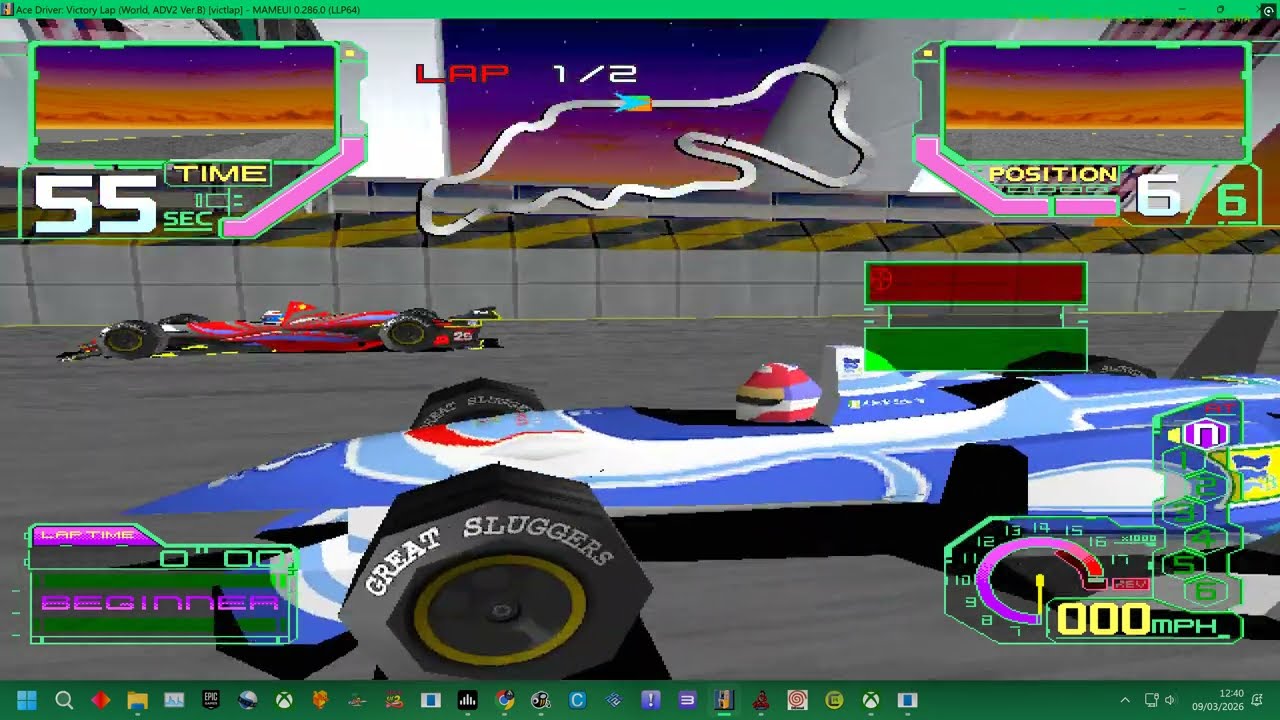The width and height of the screenshot is (1280, 720).
Task: Launch the airplane game taskbar icon
Action: pyautogui.click(x=357, y=700)
